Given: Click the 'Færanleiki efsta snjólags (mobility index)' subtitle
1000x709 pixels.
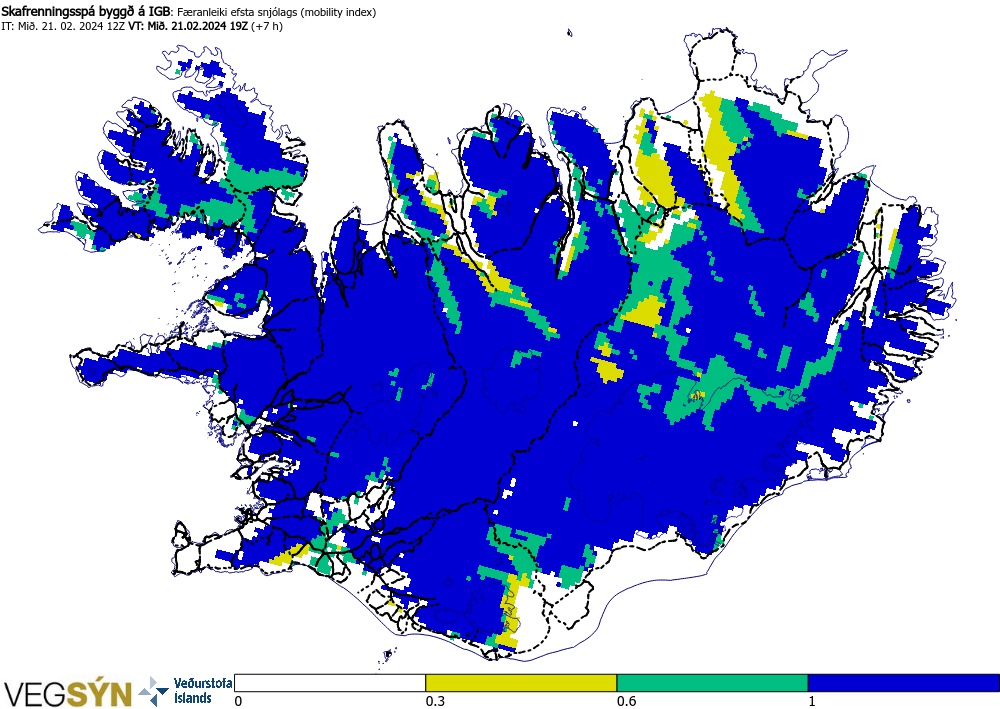Looking at the screenshot, I should (x=276, y=12).
